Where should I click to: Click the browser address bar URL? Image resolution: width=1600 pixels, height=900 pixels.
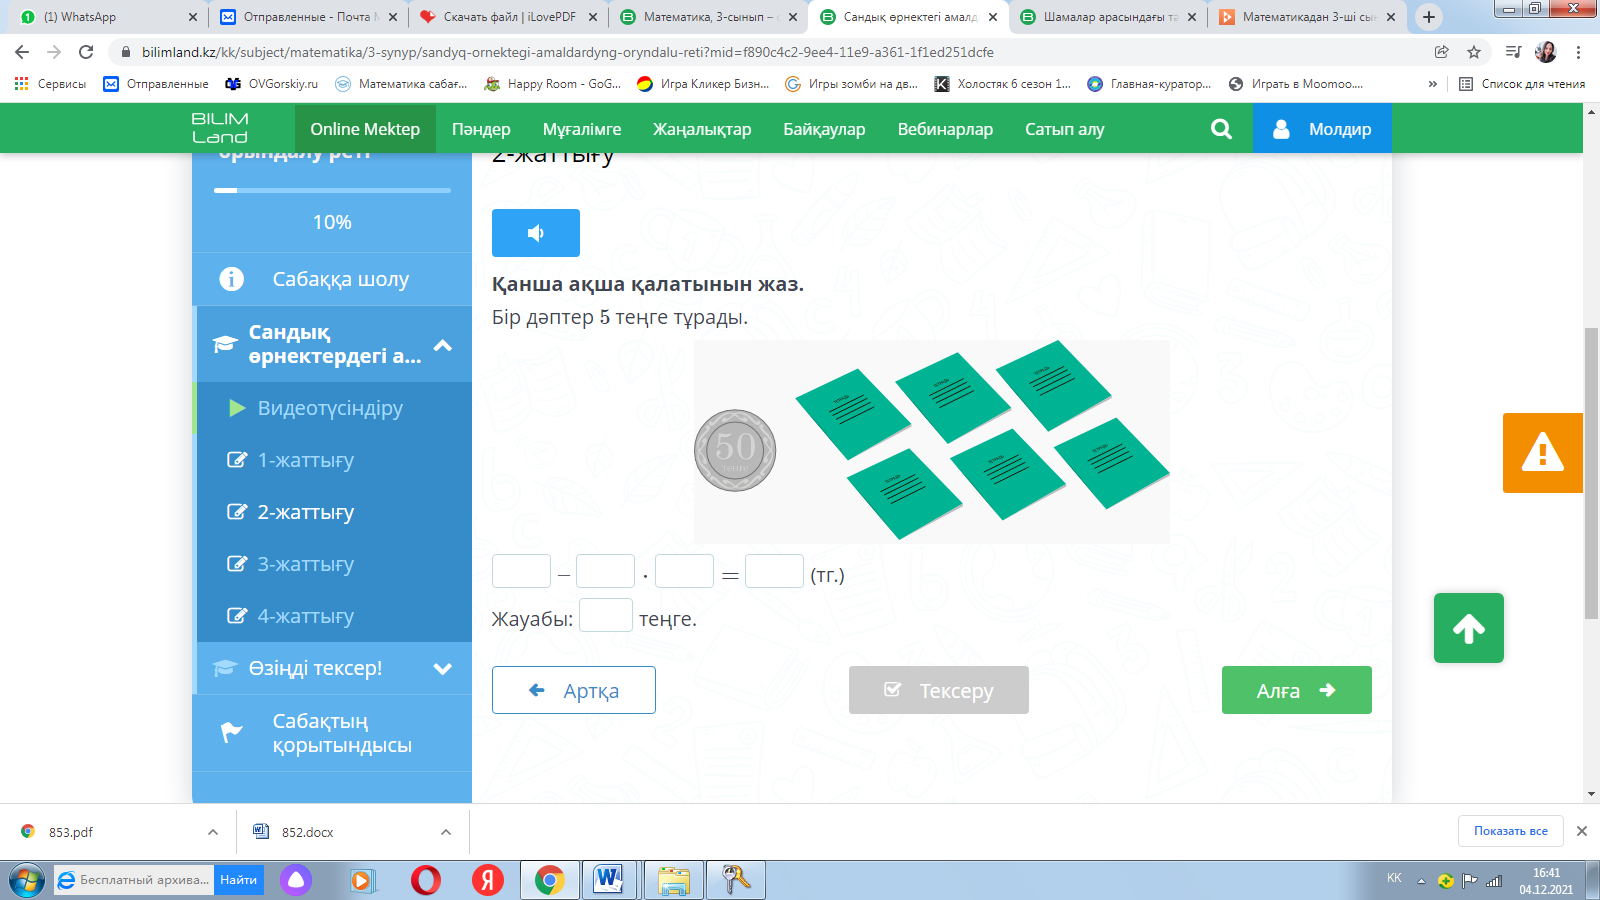[x=568, y=52]
